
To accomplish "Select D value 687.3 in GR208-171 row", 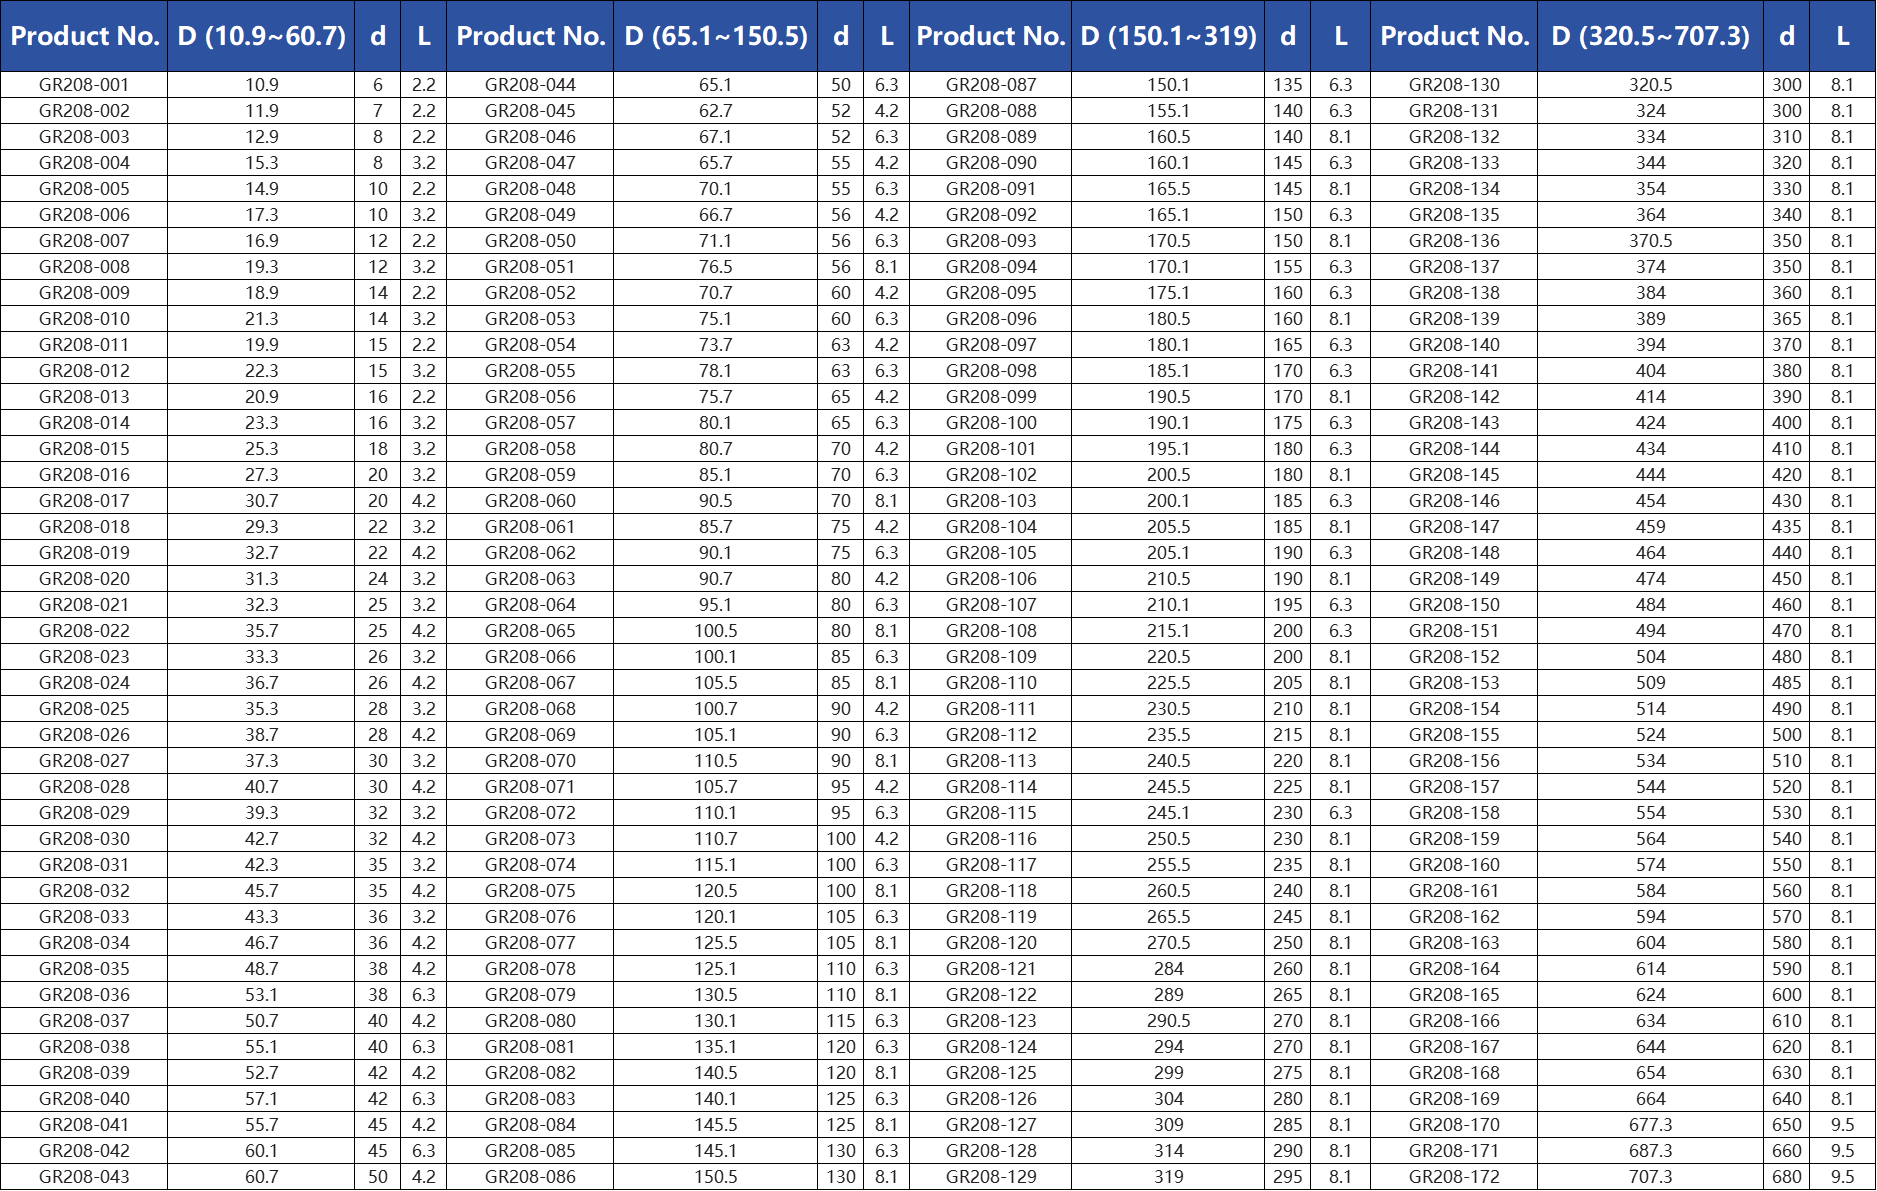I will pyautogui.click(x=1650, y=1151).
